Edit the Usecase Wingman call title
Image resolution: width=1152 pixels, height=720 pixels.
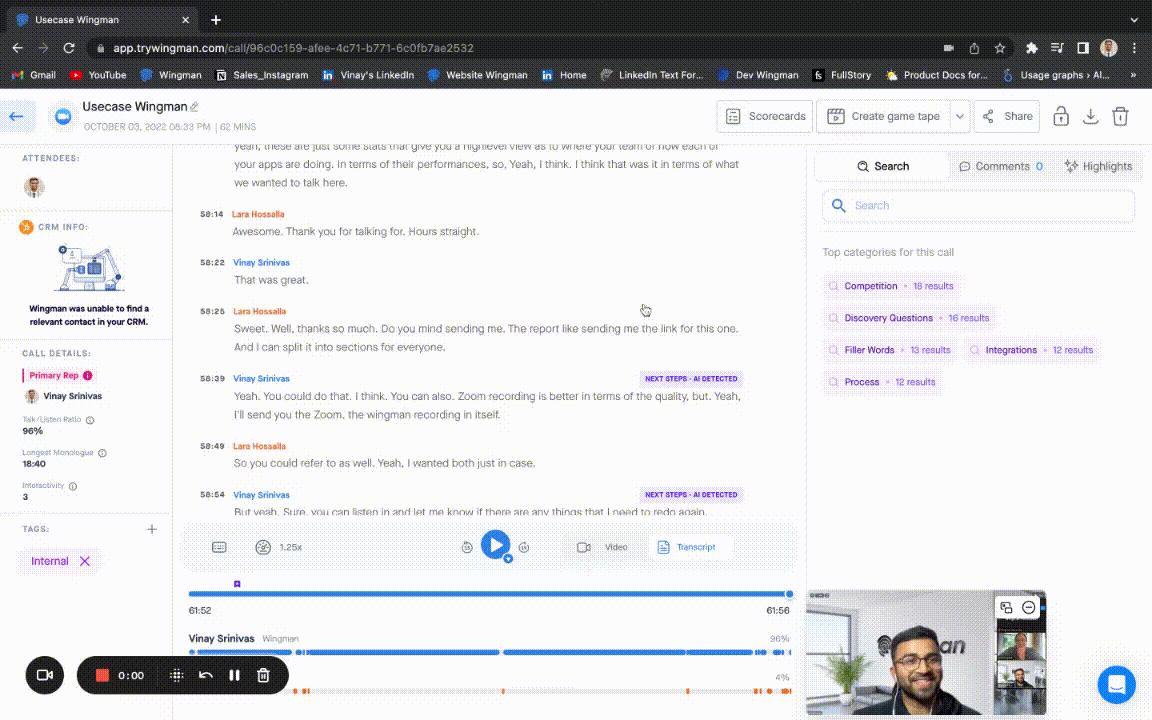click(x=195, y=107)
